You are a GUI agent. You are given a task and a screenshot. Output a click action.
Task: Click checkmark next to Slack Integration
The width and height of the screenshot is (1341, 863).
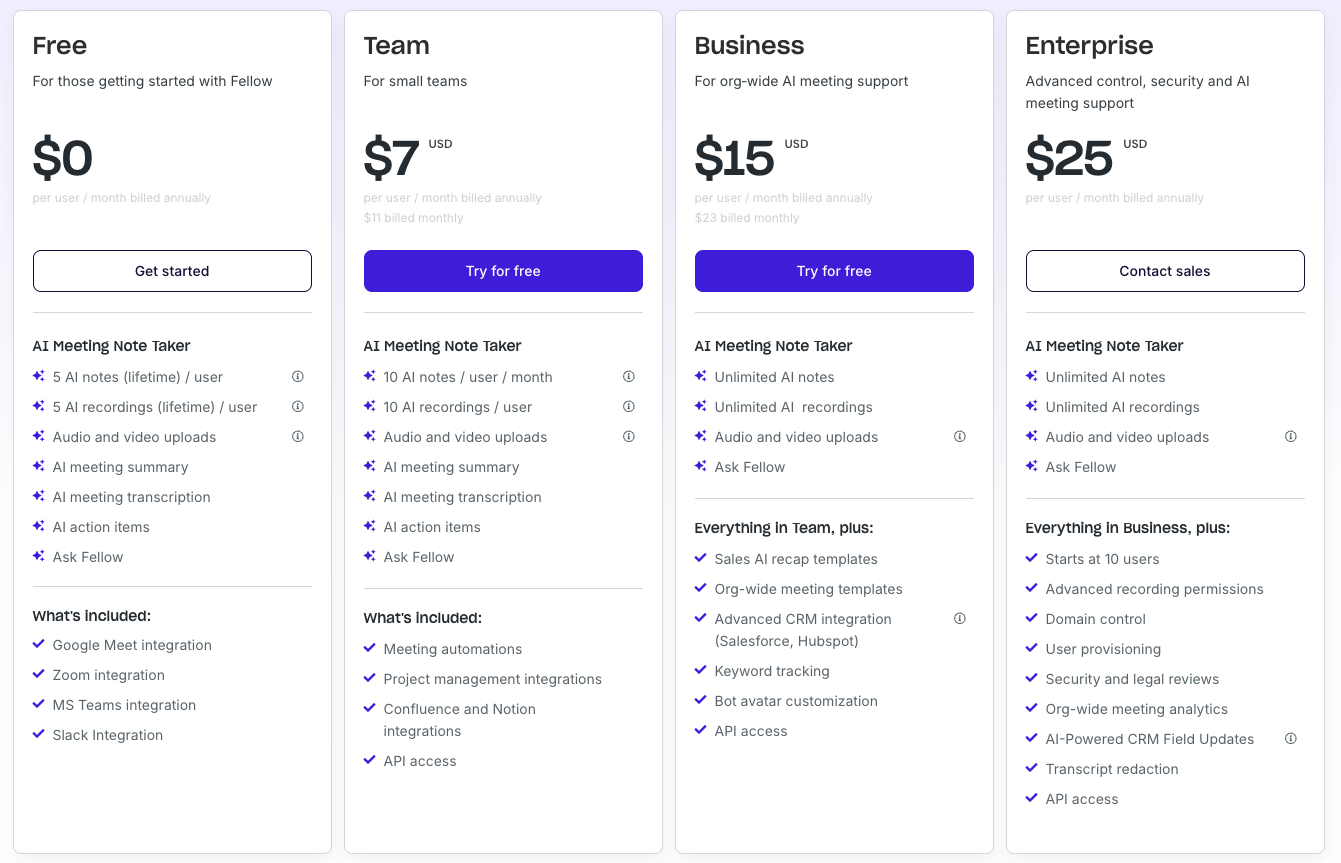coord(40,734)
